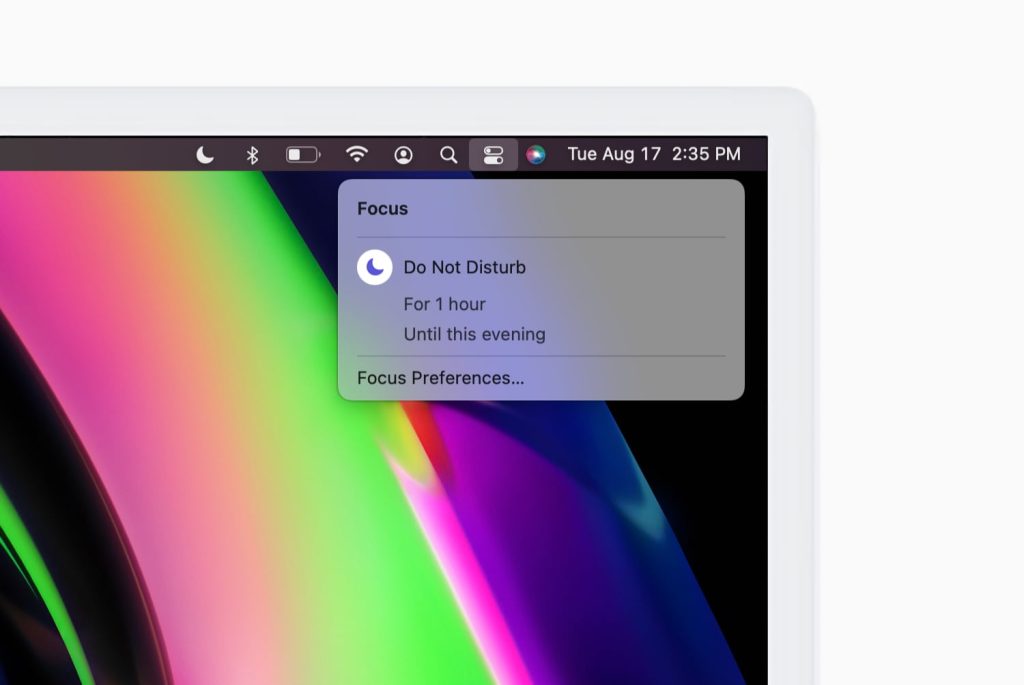Click the 2:35 PM clock time
Screen dimensions: 1024x685
pos(706,155)
